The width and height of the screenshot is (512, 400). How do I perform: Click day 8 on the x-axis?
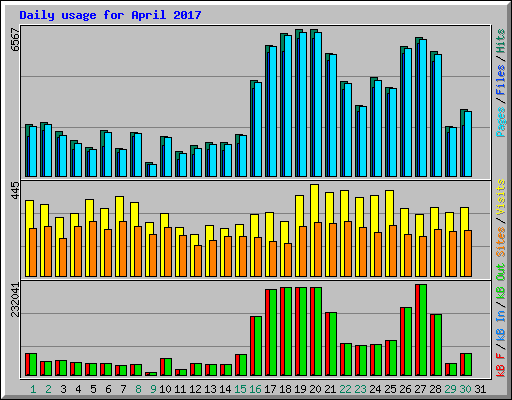[x=138, y=389]
